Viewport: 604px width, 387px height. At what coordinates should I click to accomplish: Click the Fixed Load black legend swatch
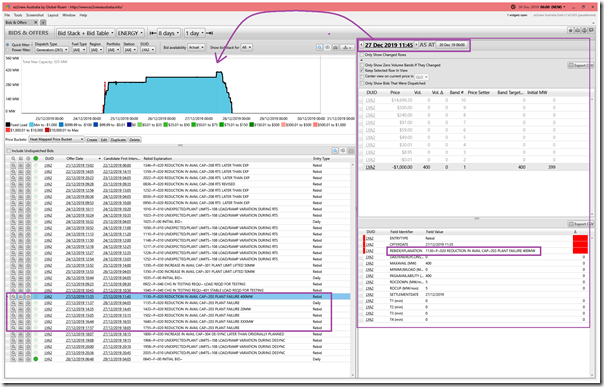[8, 125]
